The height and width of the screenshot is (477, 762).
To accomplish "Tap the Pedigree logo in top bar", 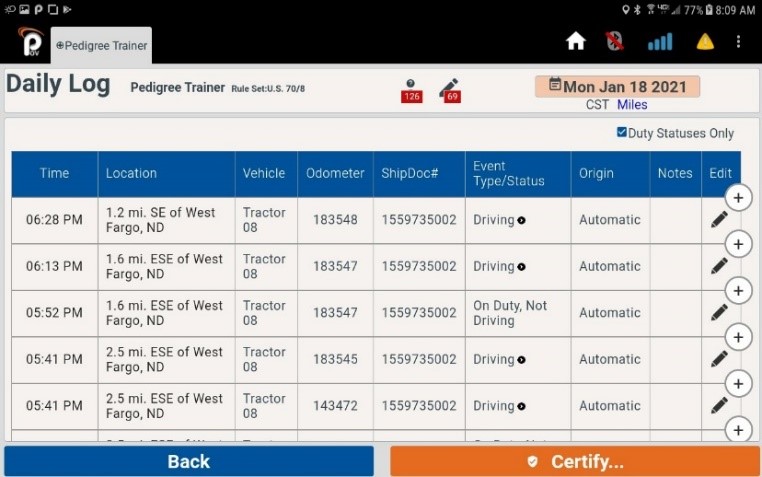I will [30, 42].
